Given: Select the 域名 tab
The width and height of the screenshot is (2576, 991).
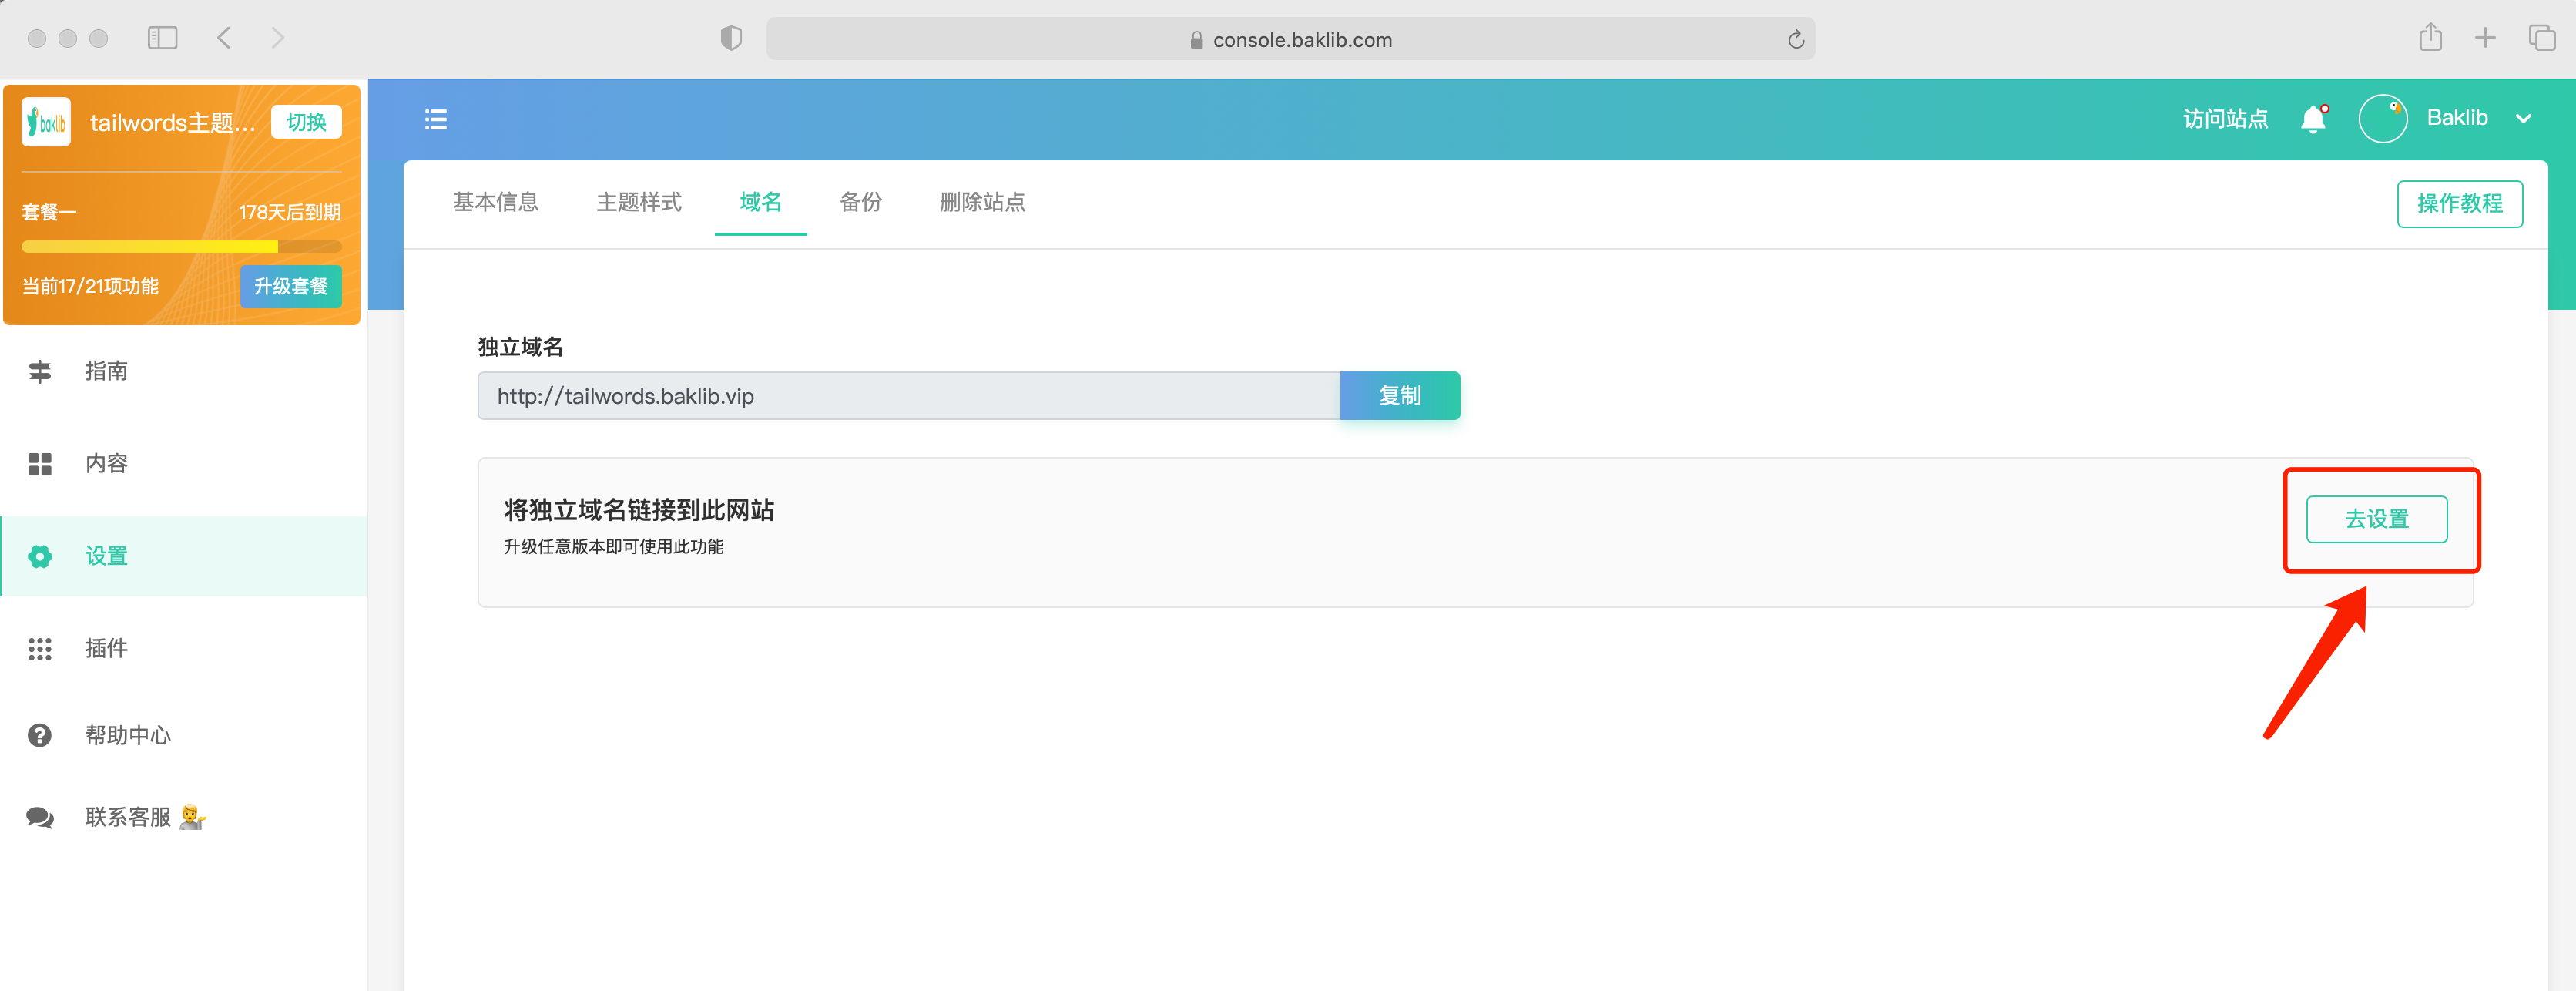Looking at the screenshot, I should [x=761, y=202].
